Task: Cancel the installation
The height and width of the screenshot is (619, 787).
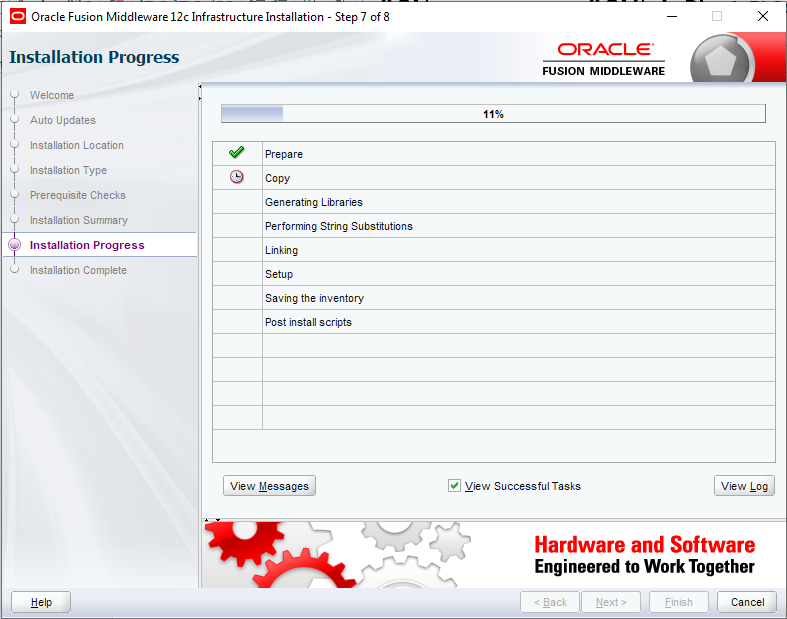Action: (747, 602)
